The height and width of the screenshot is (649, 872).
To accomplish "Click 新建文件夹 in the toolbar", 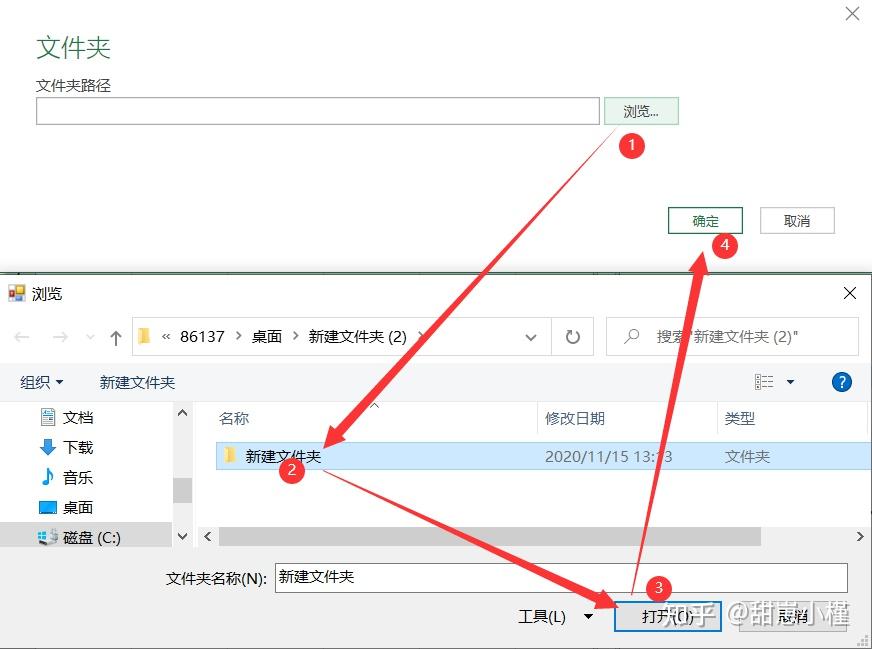I will pos(137,382).
